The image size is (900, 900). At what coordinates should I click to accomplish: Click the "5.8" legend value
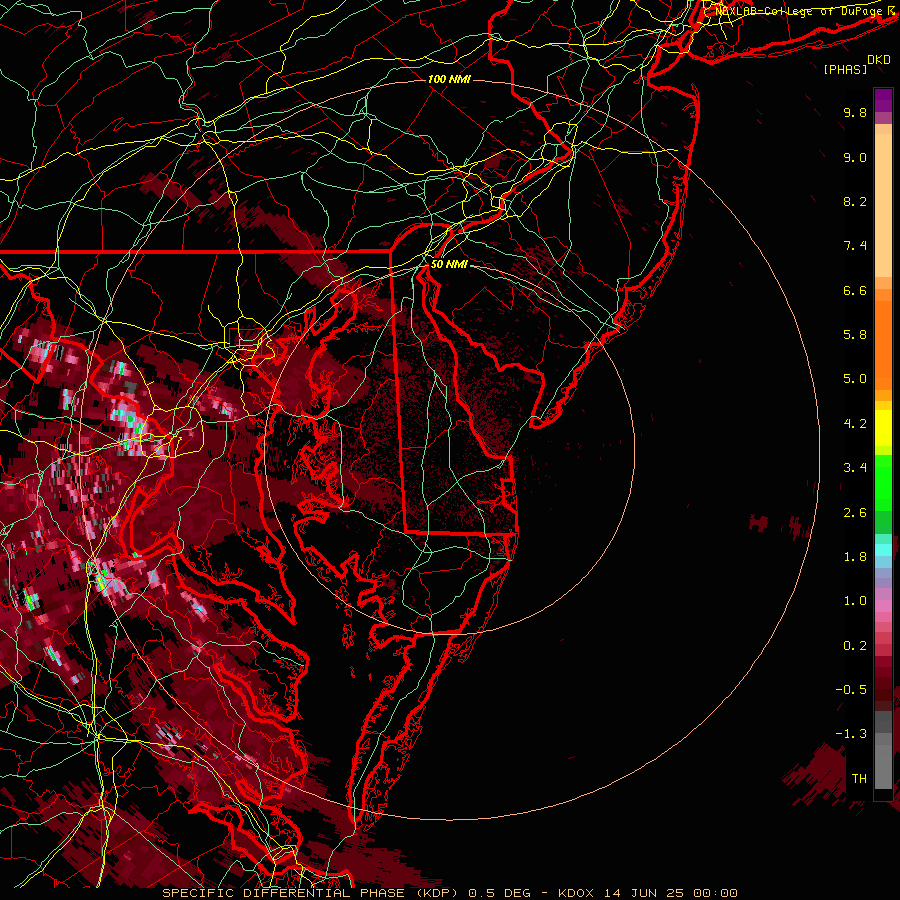pyautogui.click(x=855, y=335)
